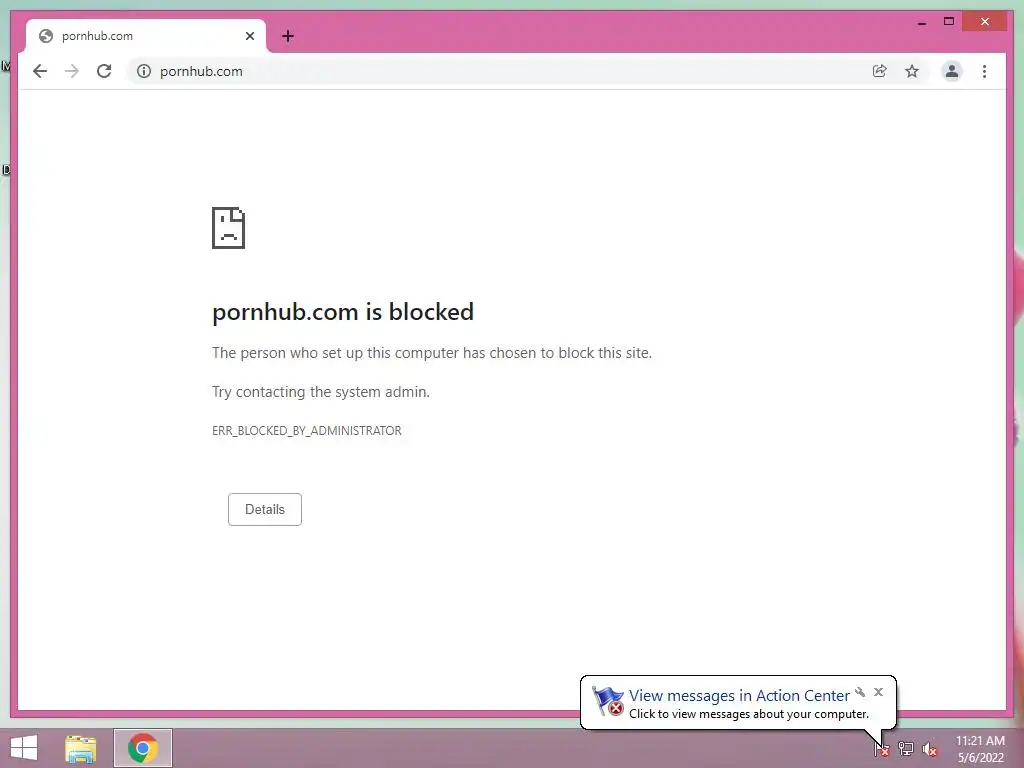Click the muted volume tray icon
1024x768 pixels.
coord(930,749)
